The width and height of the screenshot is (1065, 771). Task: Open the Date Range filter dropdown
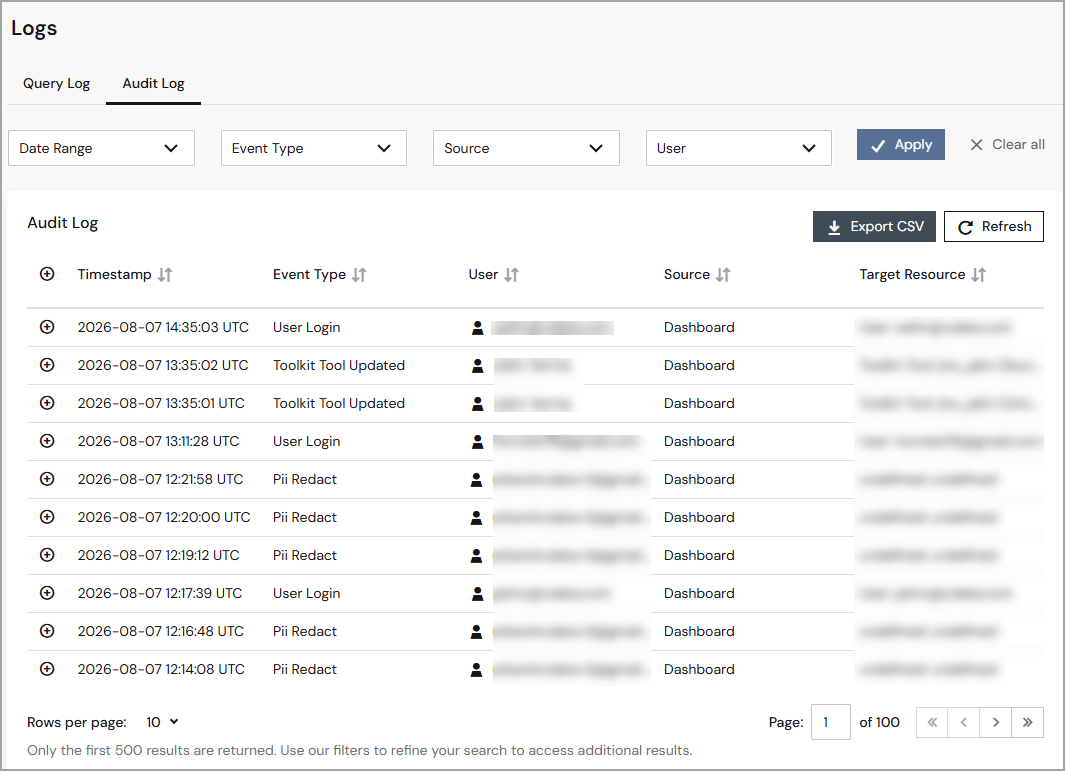[x=101, y=148]
